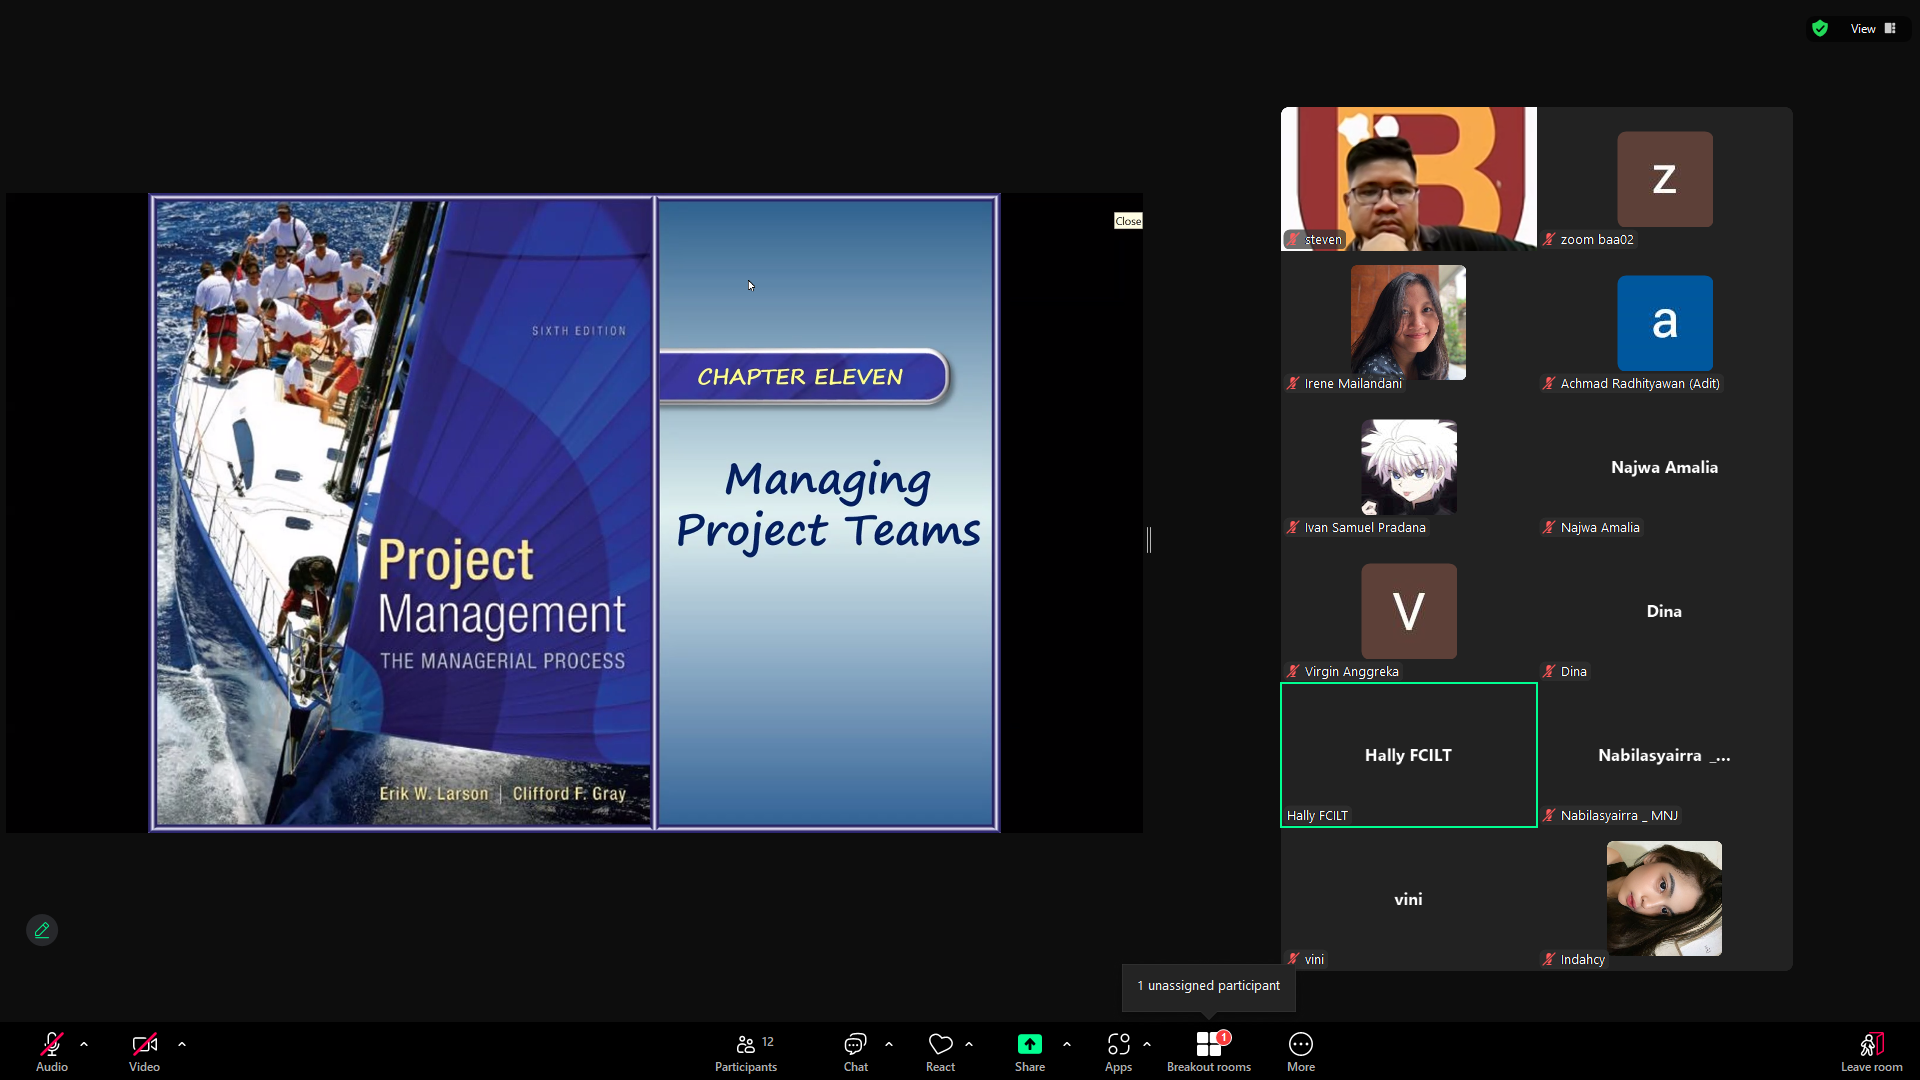Click muted mic icon beside Dina label

[x=1550, y=672]
